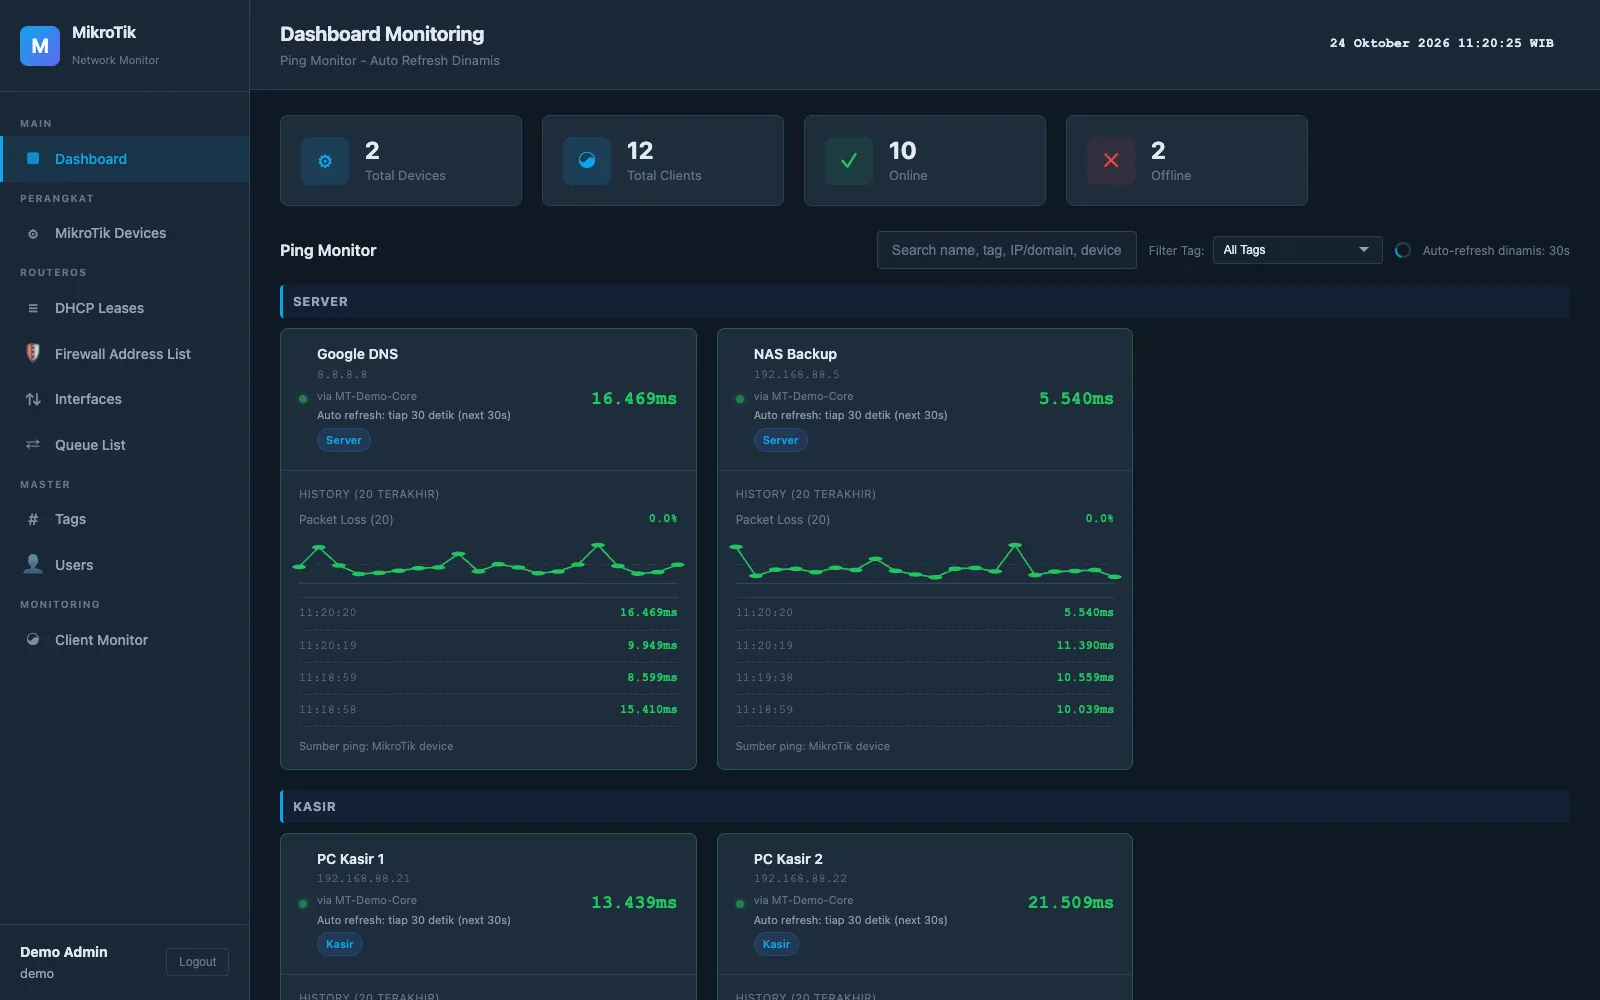Click the SERVER group header
This screenshot has width=1600, height=1000.
coord(925,301)
